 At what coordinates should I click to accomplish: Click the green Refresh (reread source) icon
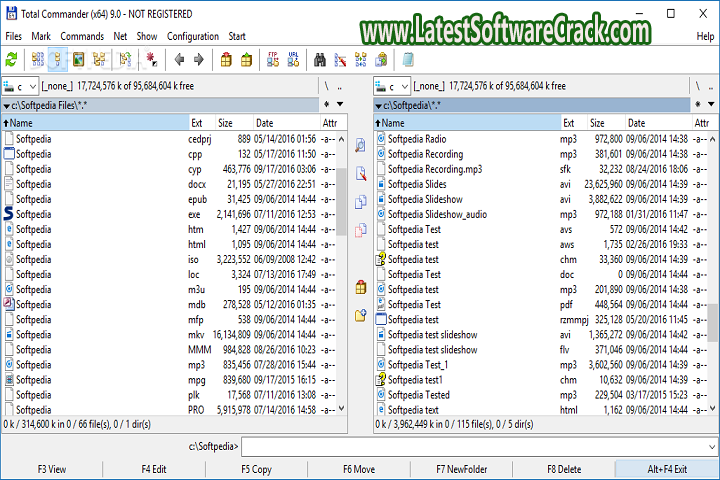coord(12,59)
